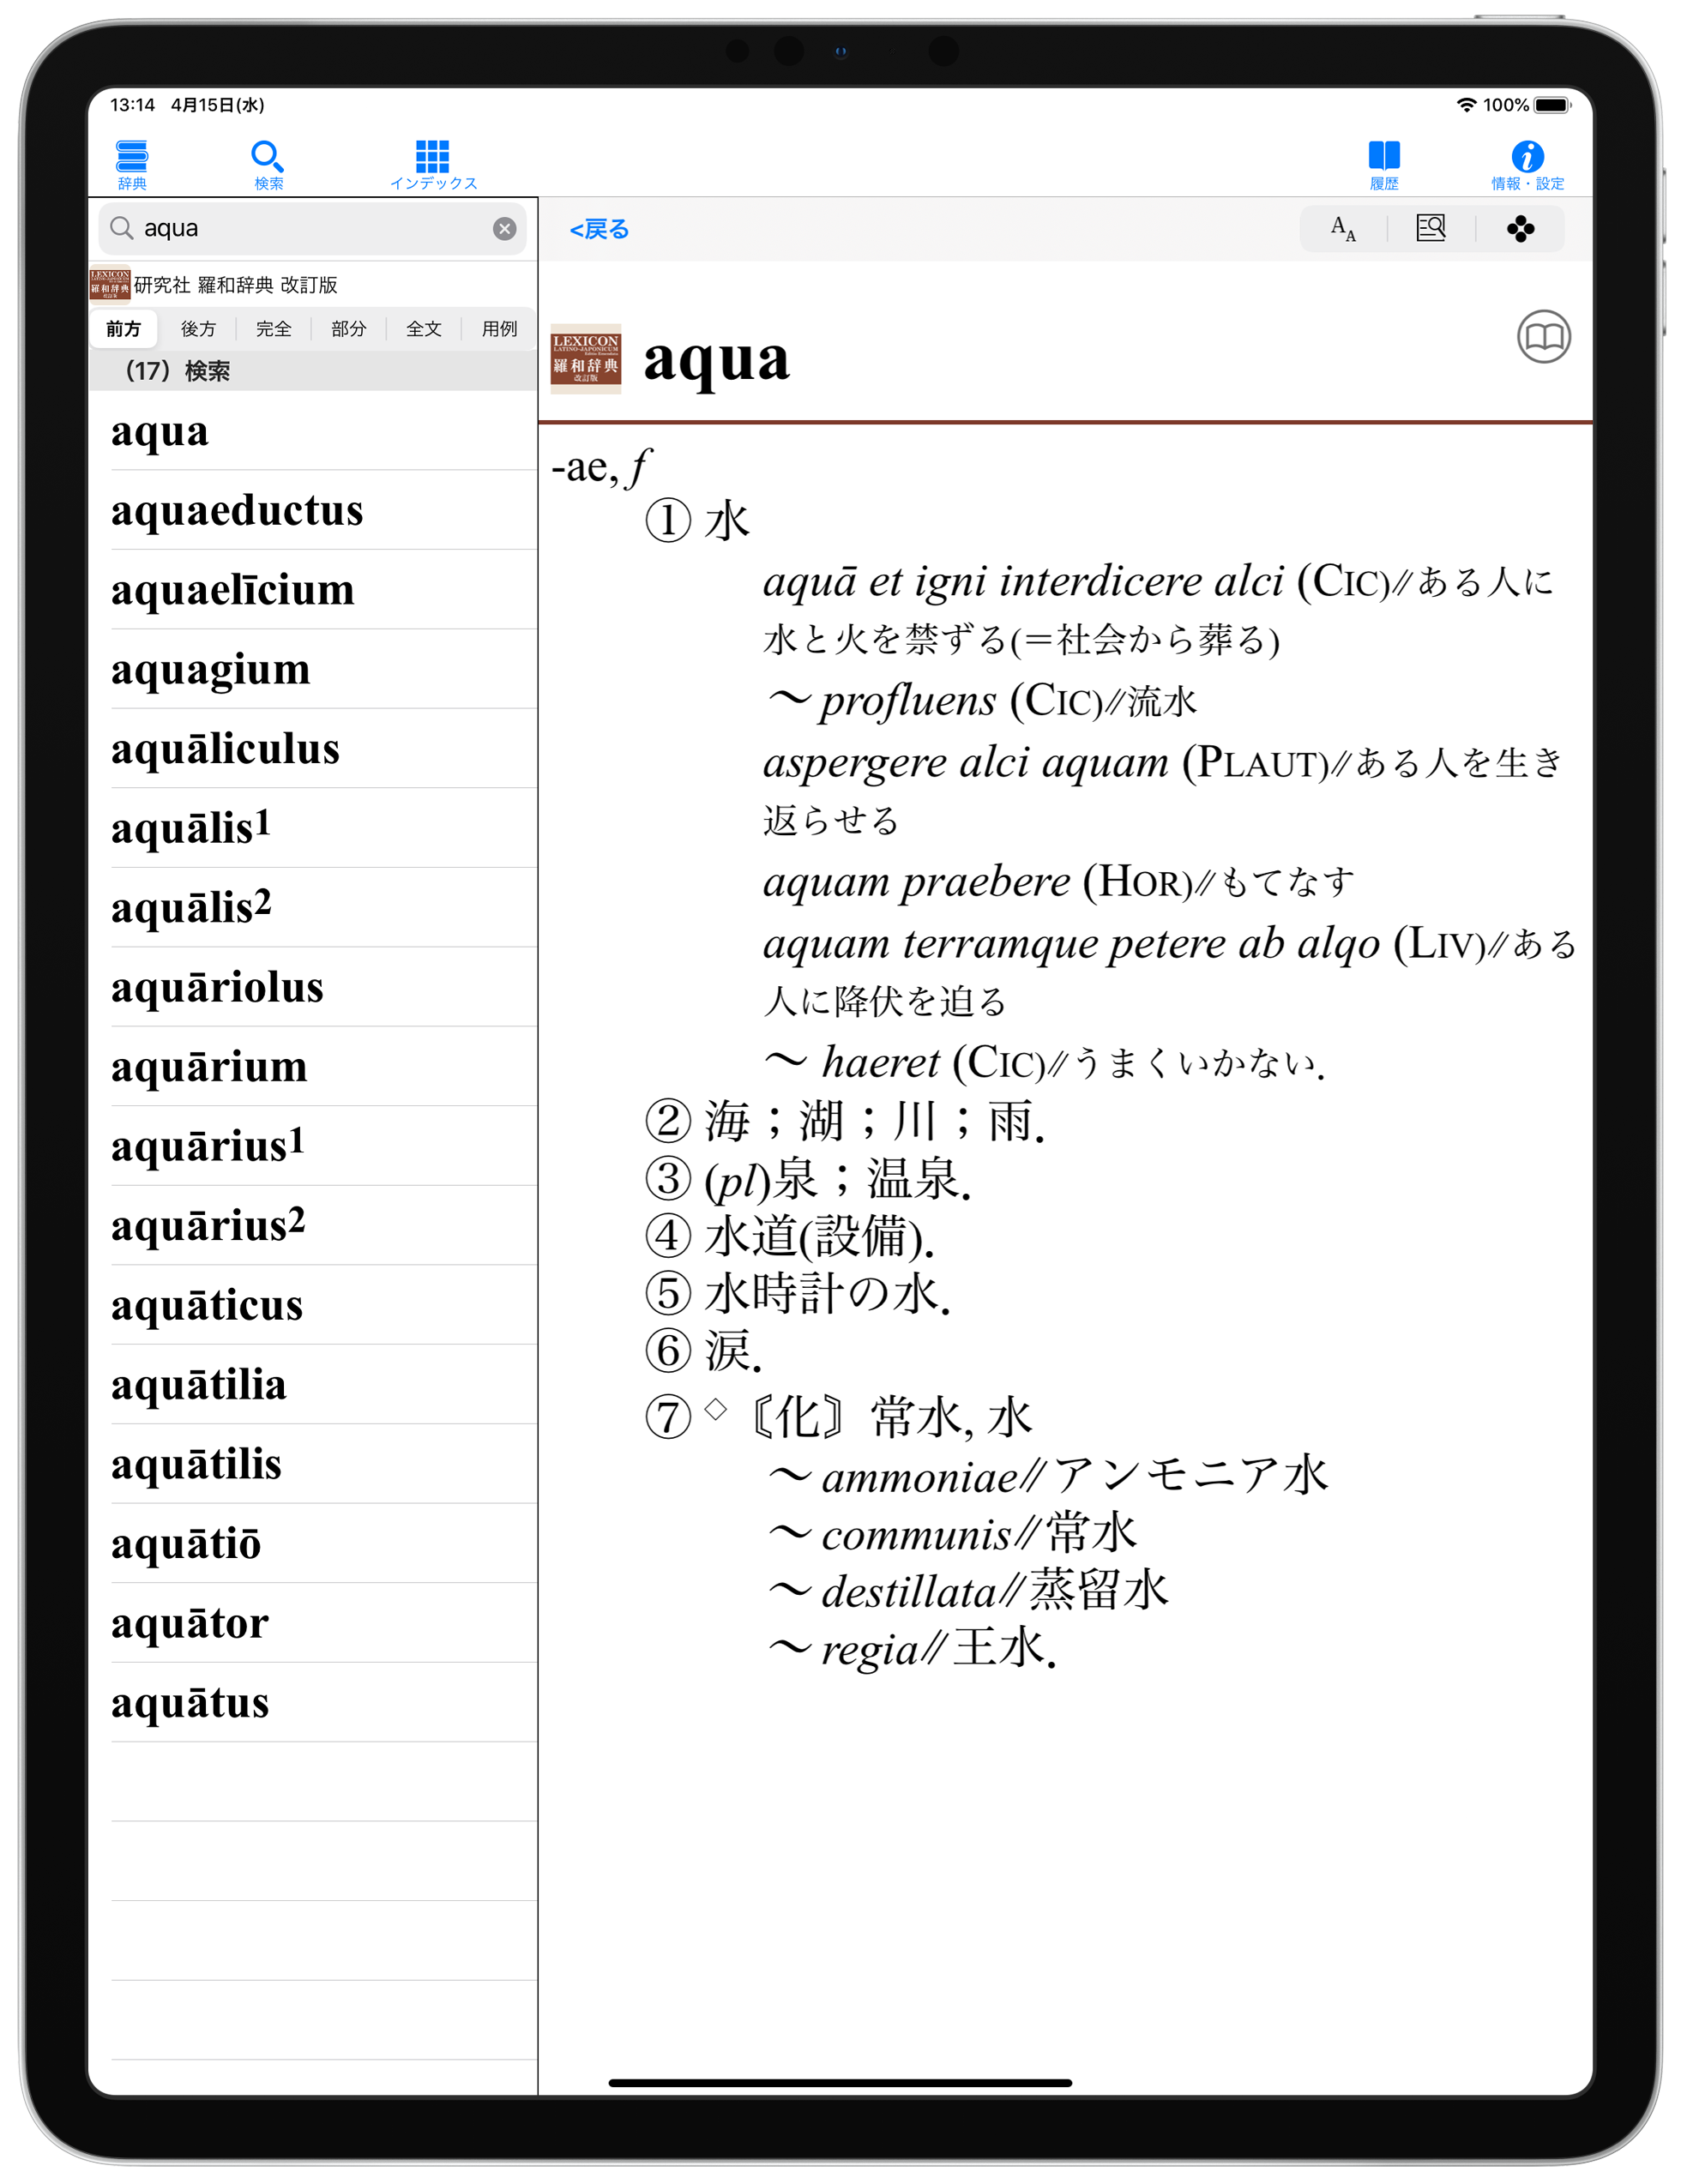Image resolution: width=1681 pixels, height=2184 pixels.
Task: Switch to 完全 exact match mode
Action: [x=273, y=329]
